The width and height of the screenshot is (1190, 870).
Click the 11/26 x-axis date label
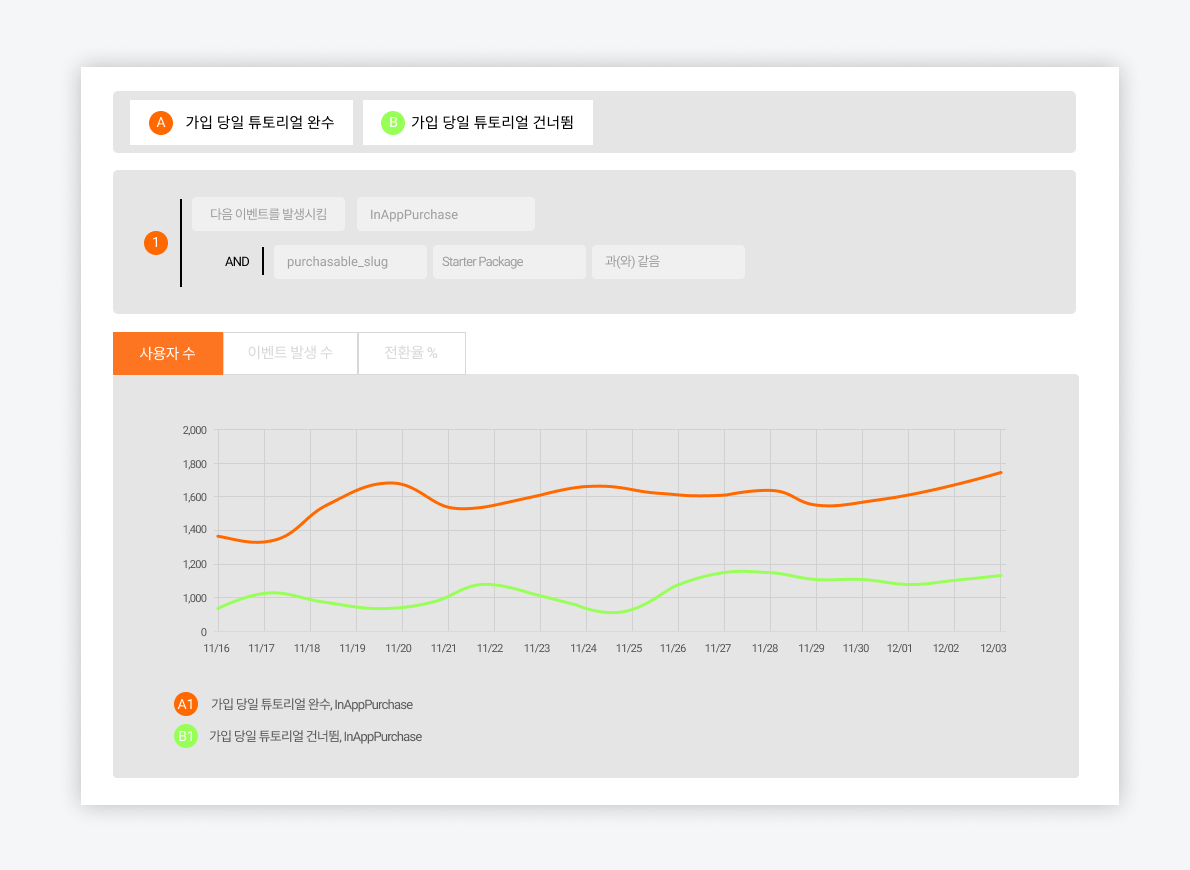673,648
